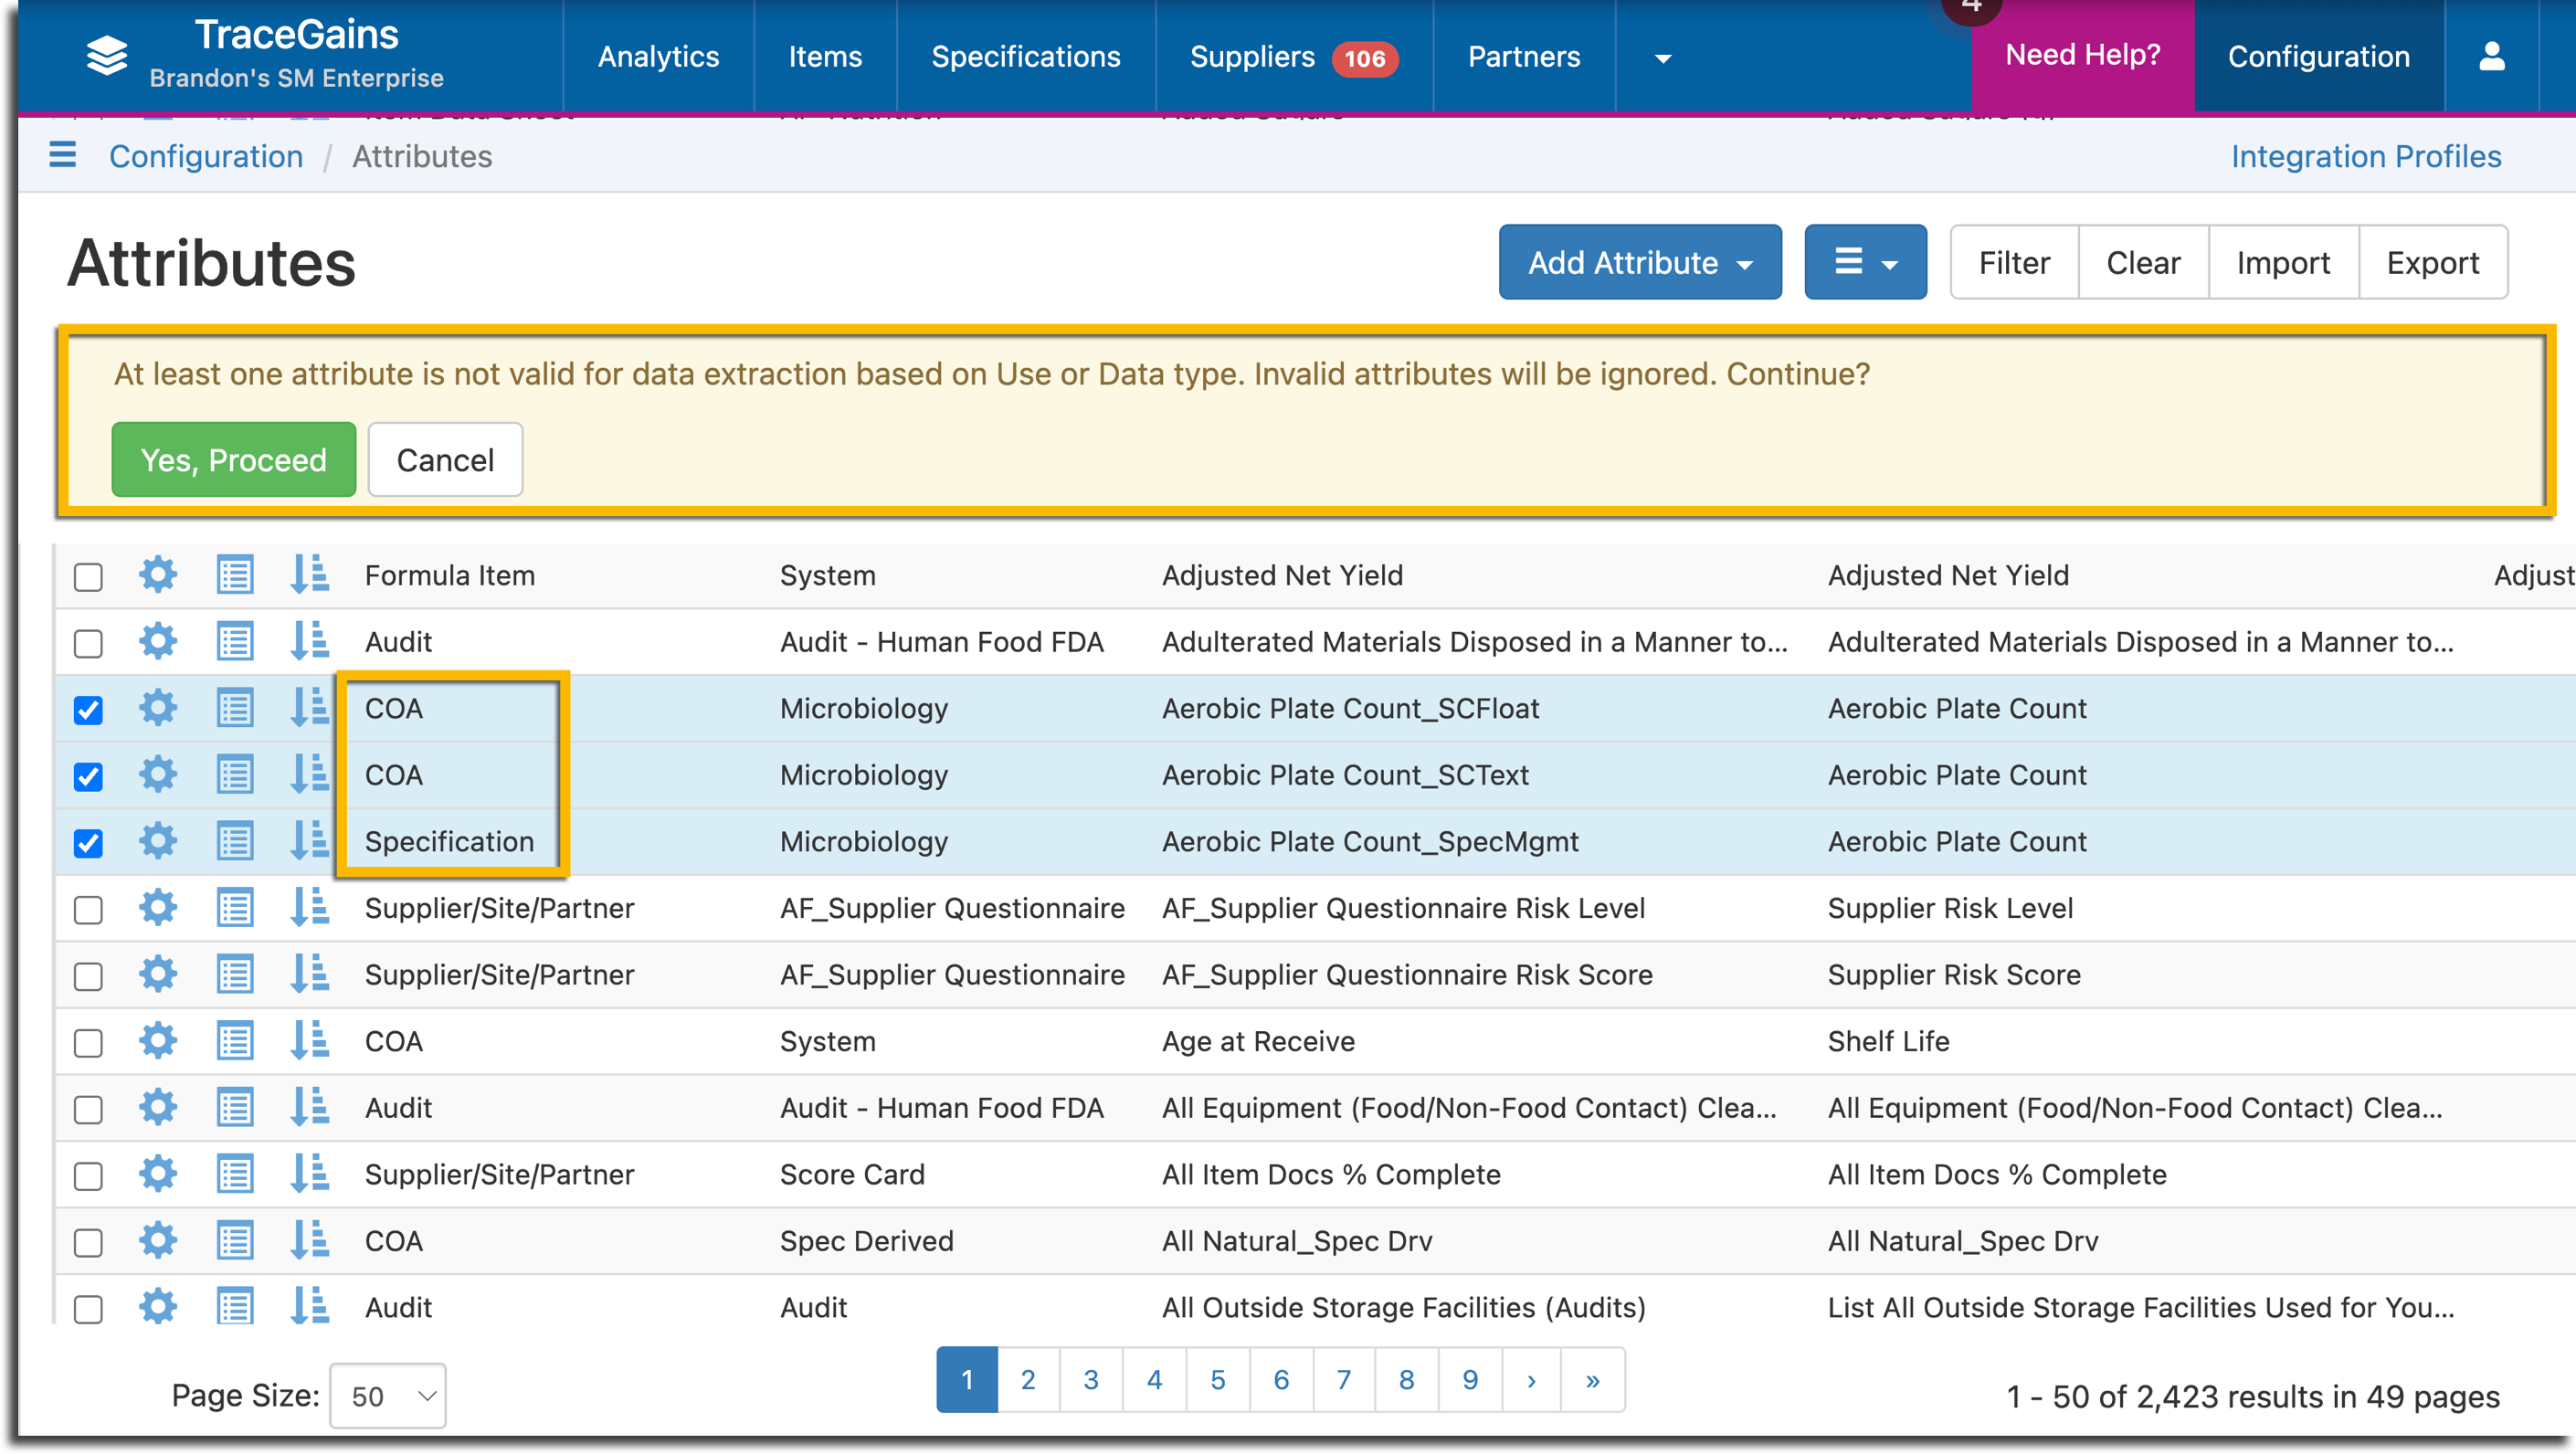Open the Page Size dropdown
Viewport: 2576px width, 1454px height.
coord(388,1396)
